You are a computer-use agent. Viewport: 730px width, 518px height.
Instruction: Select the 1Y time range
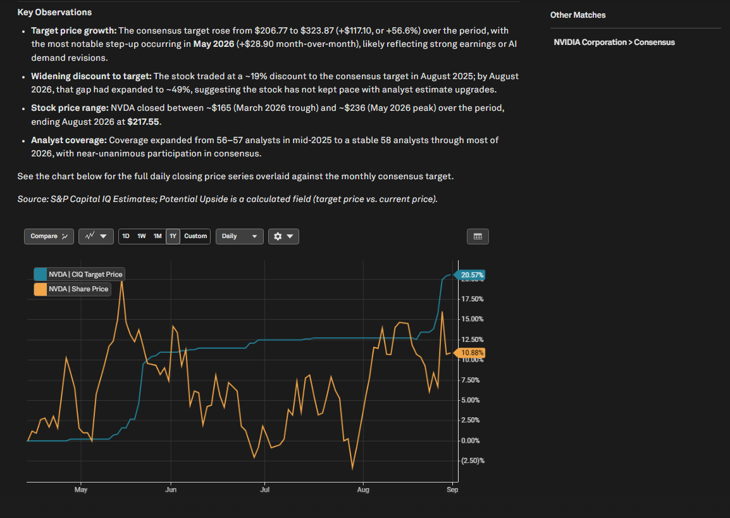coord(173,236)
